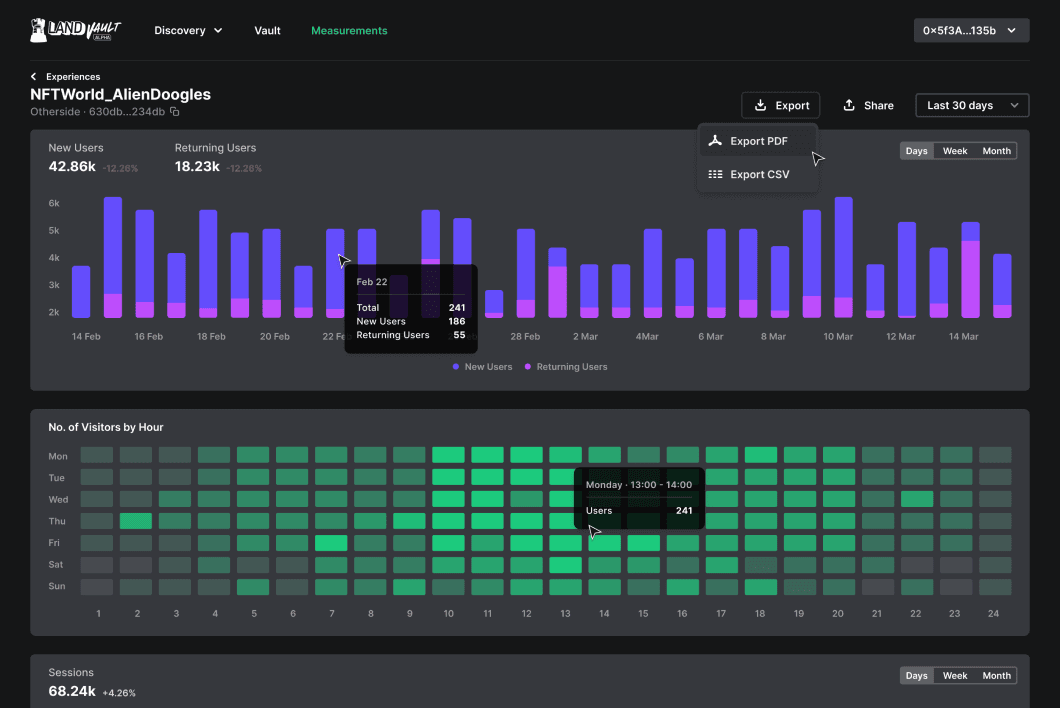Screen dimensions: 1060x708
Task: Click the 6k y-axis label
Action: pos(54,203)
